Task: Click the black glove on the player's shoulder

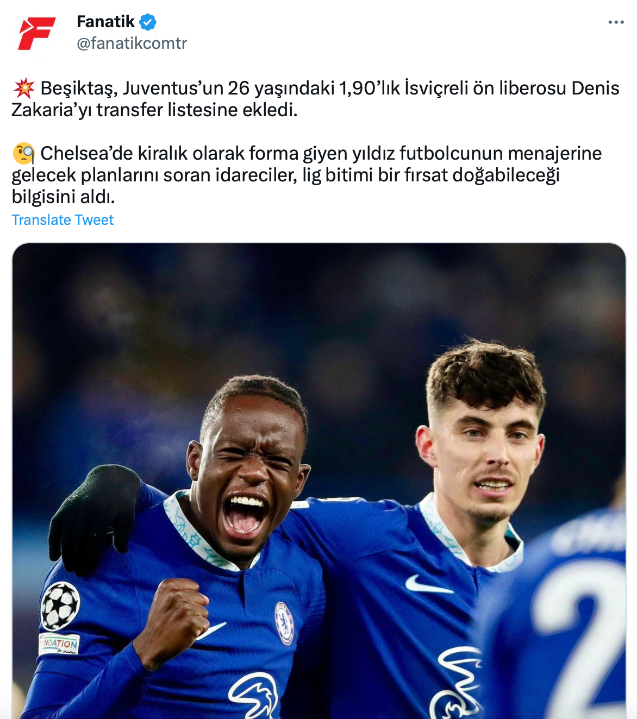Action: coord(95,518)
